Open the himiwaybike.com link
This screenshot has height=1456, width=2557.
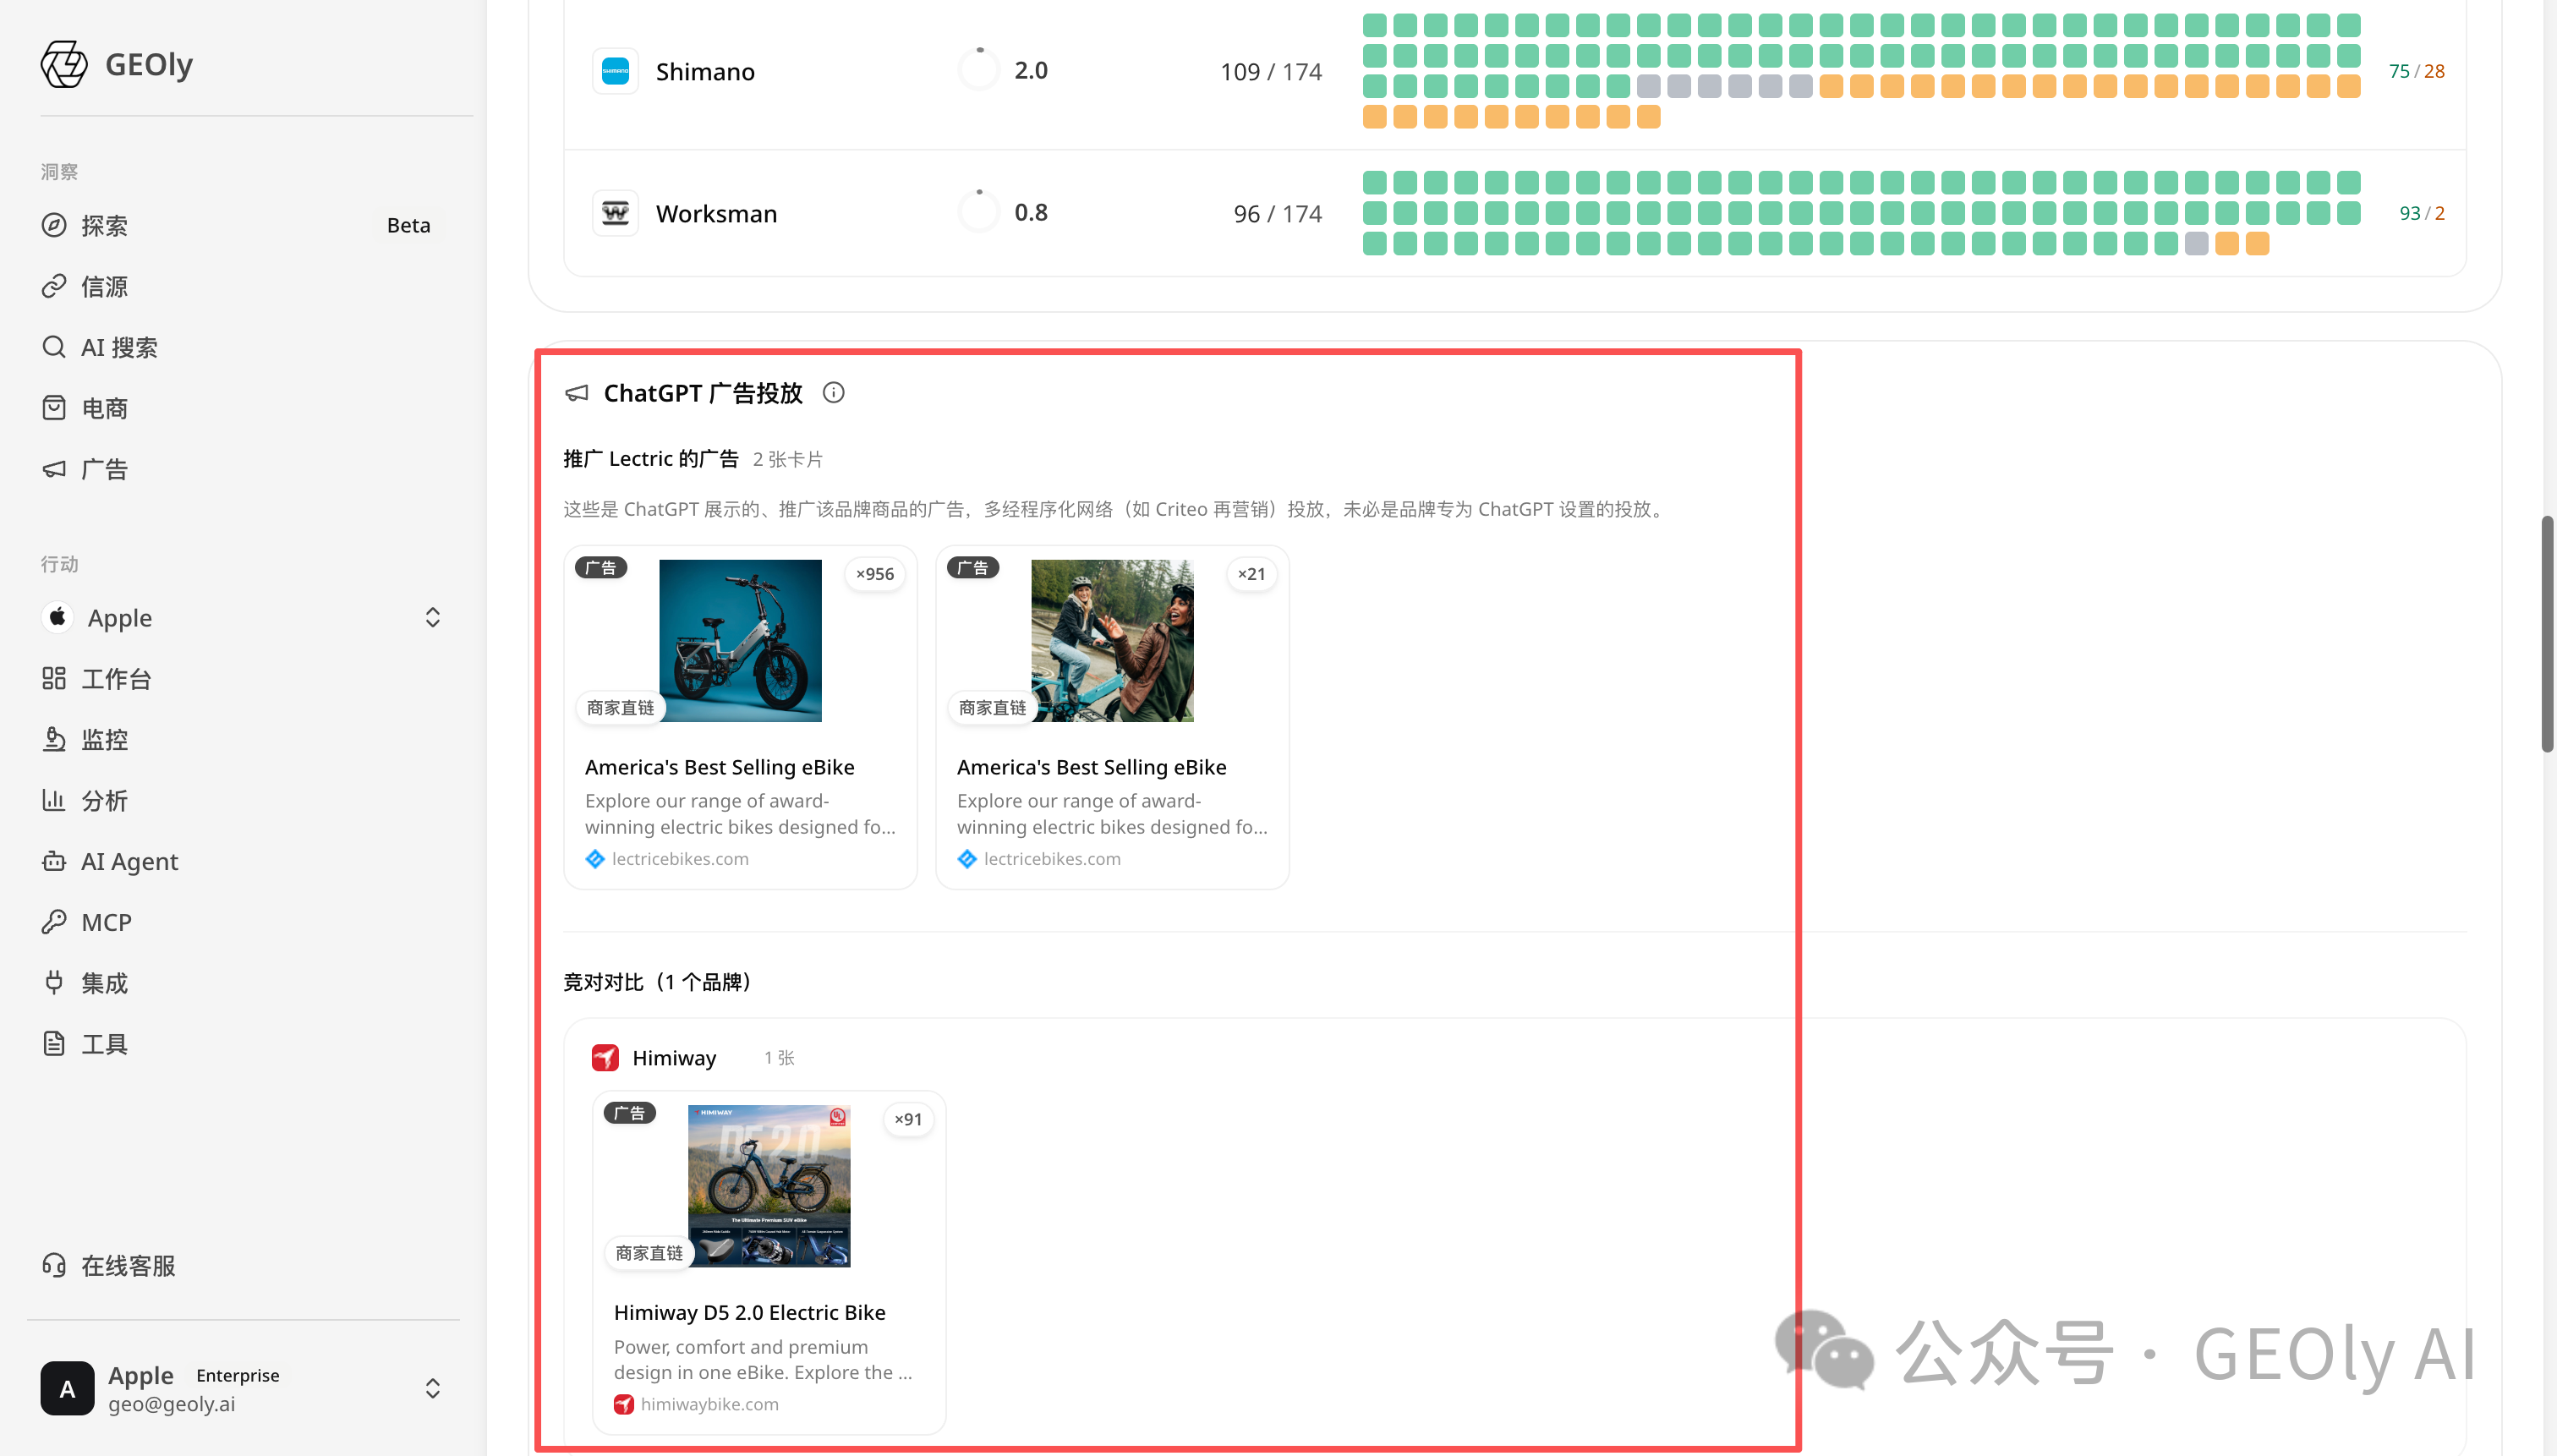(709, 1404)
